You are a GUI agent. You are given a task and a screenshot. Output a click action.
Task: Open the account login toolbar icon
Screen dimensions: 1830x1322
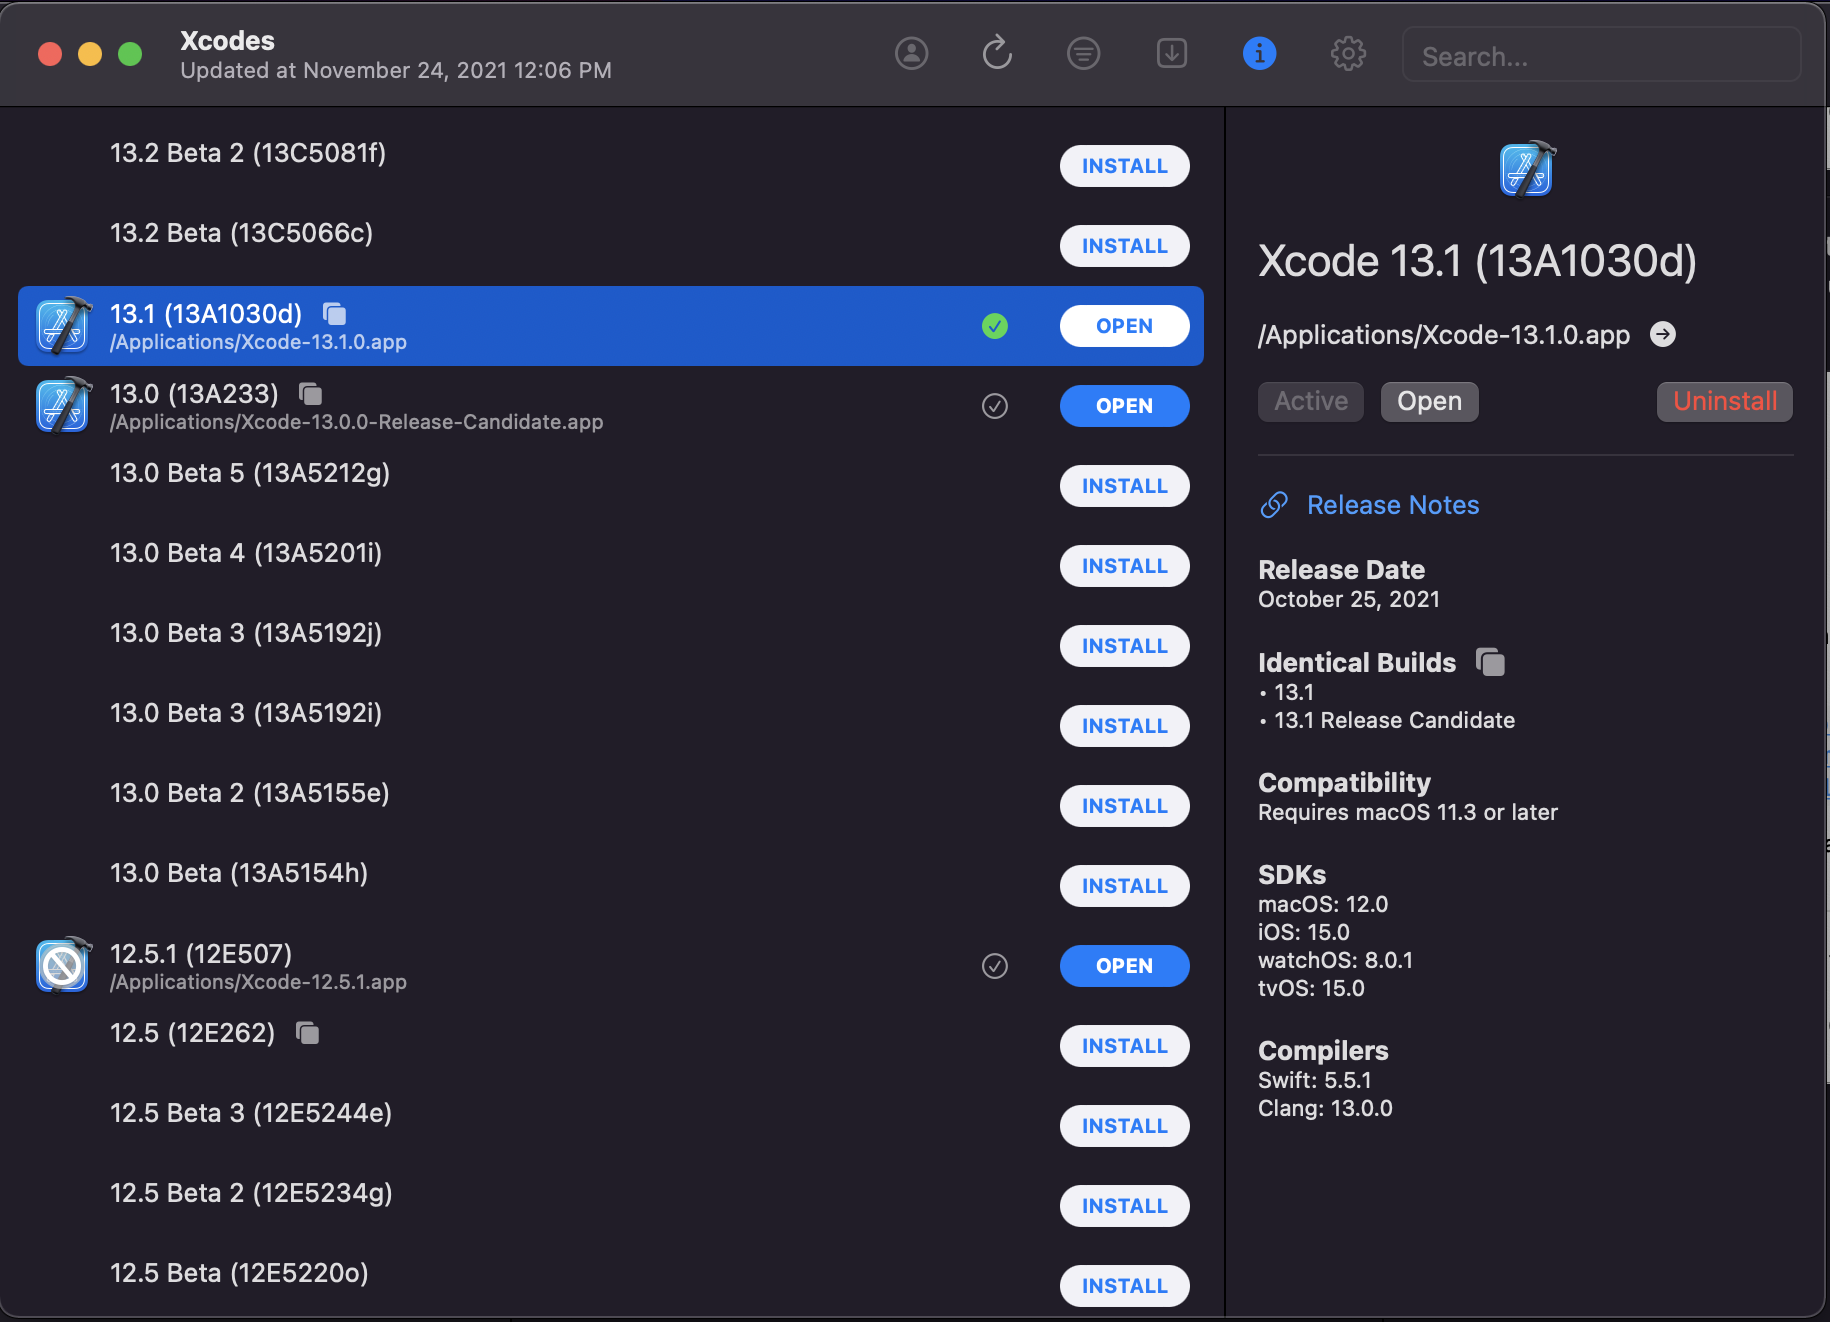[x=911, y=53]
